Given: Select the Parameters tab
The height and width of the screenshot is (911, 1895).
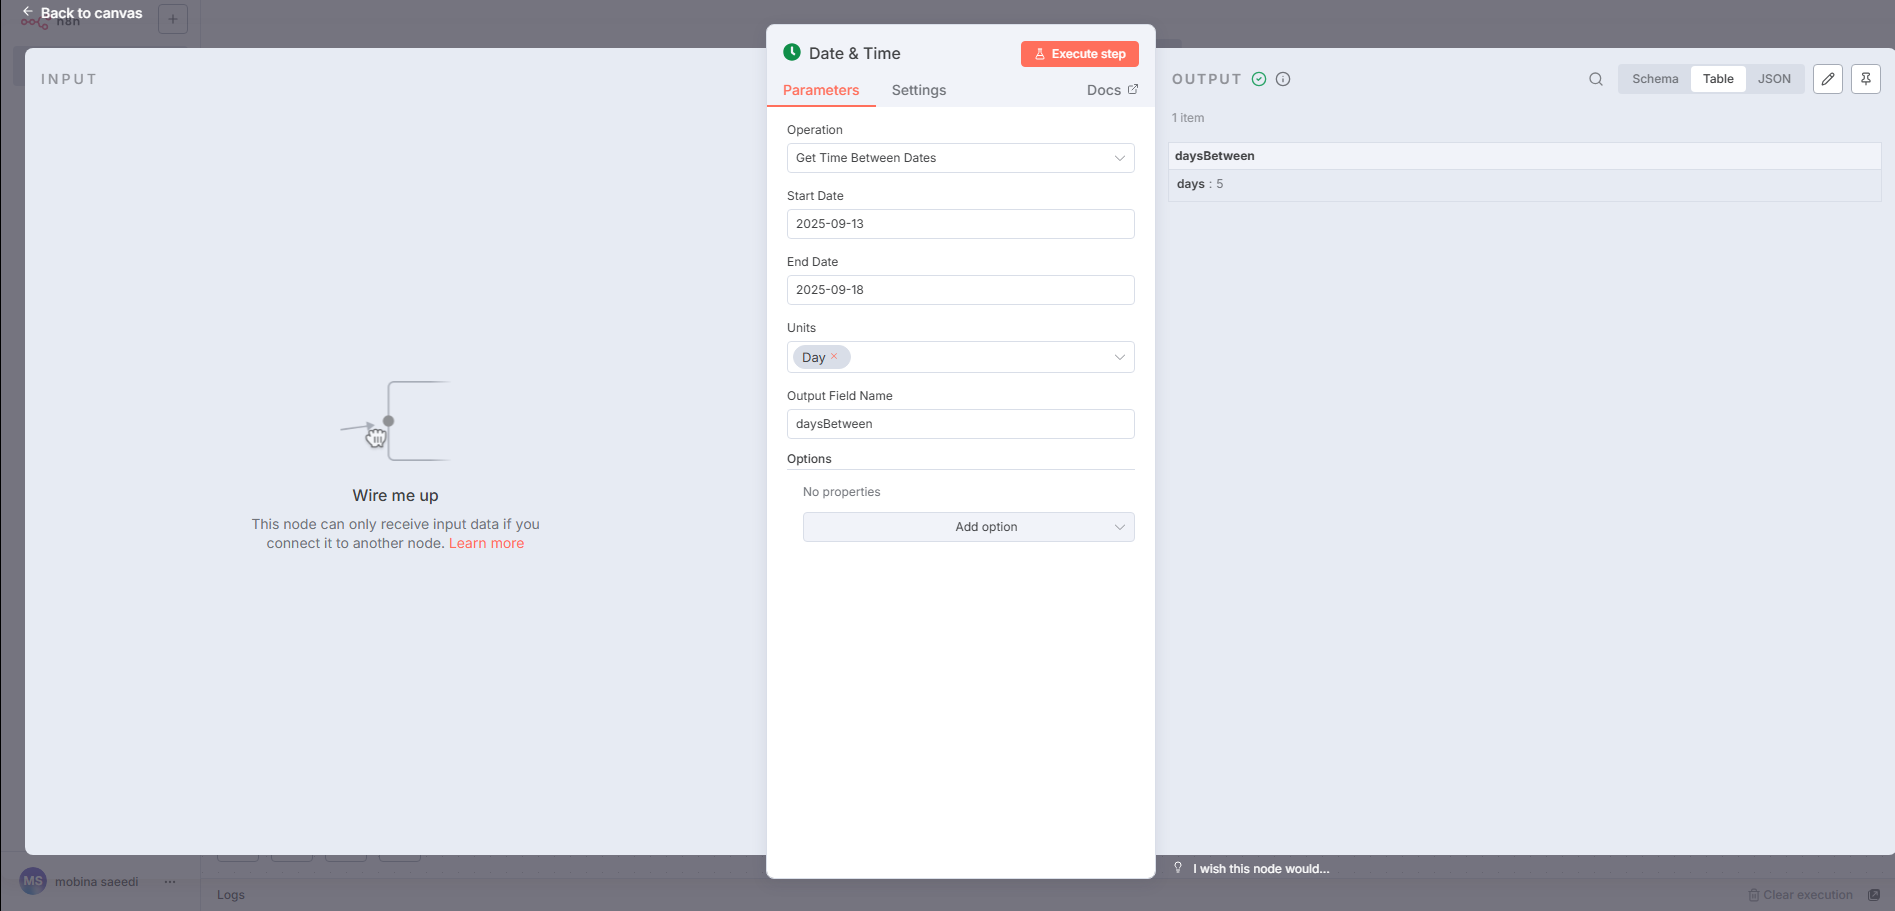Looking at the screenshot, I should pyautogui.click(x=820, y=90).
